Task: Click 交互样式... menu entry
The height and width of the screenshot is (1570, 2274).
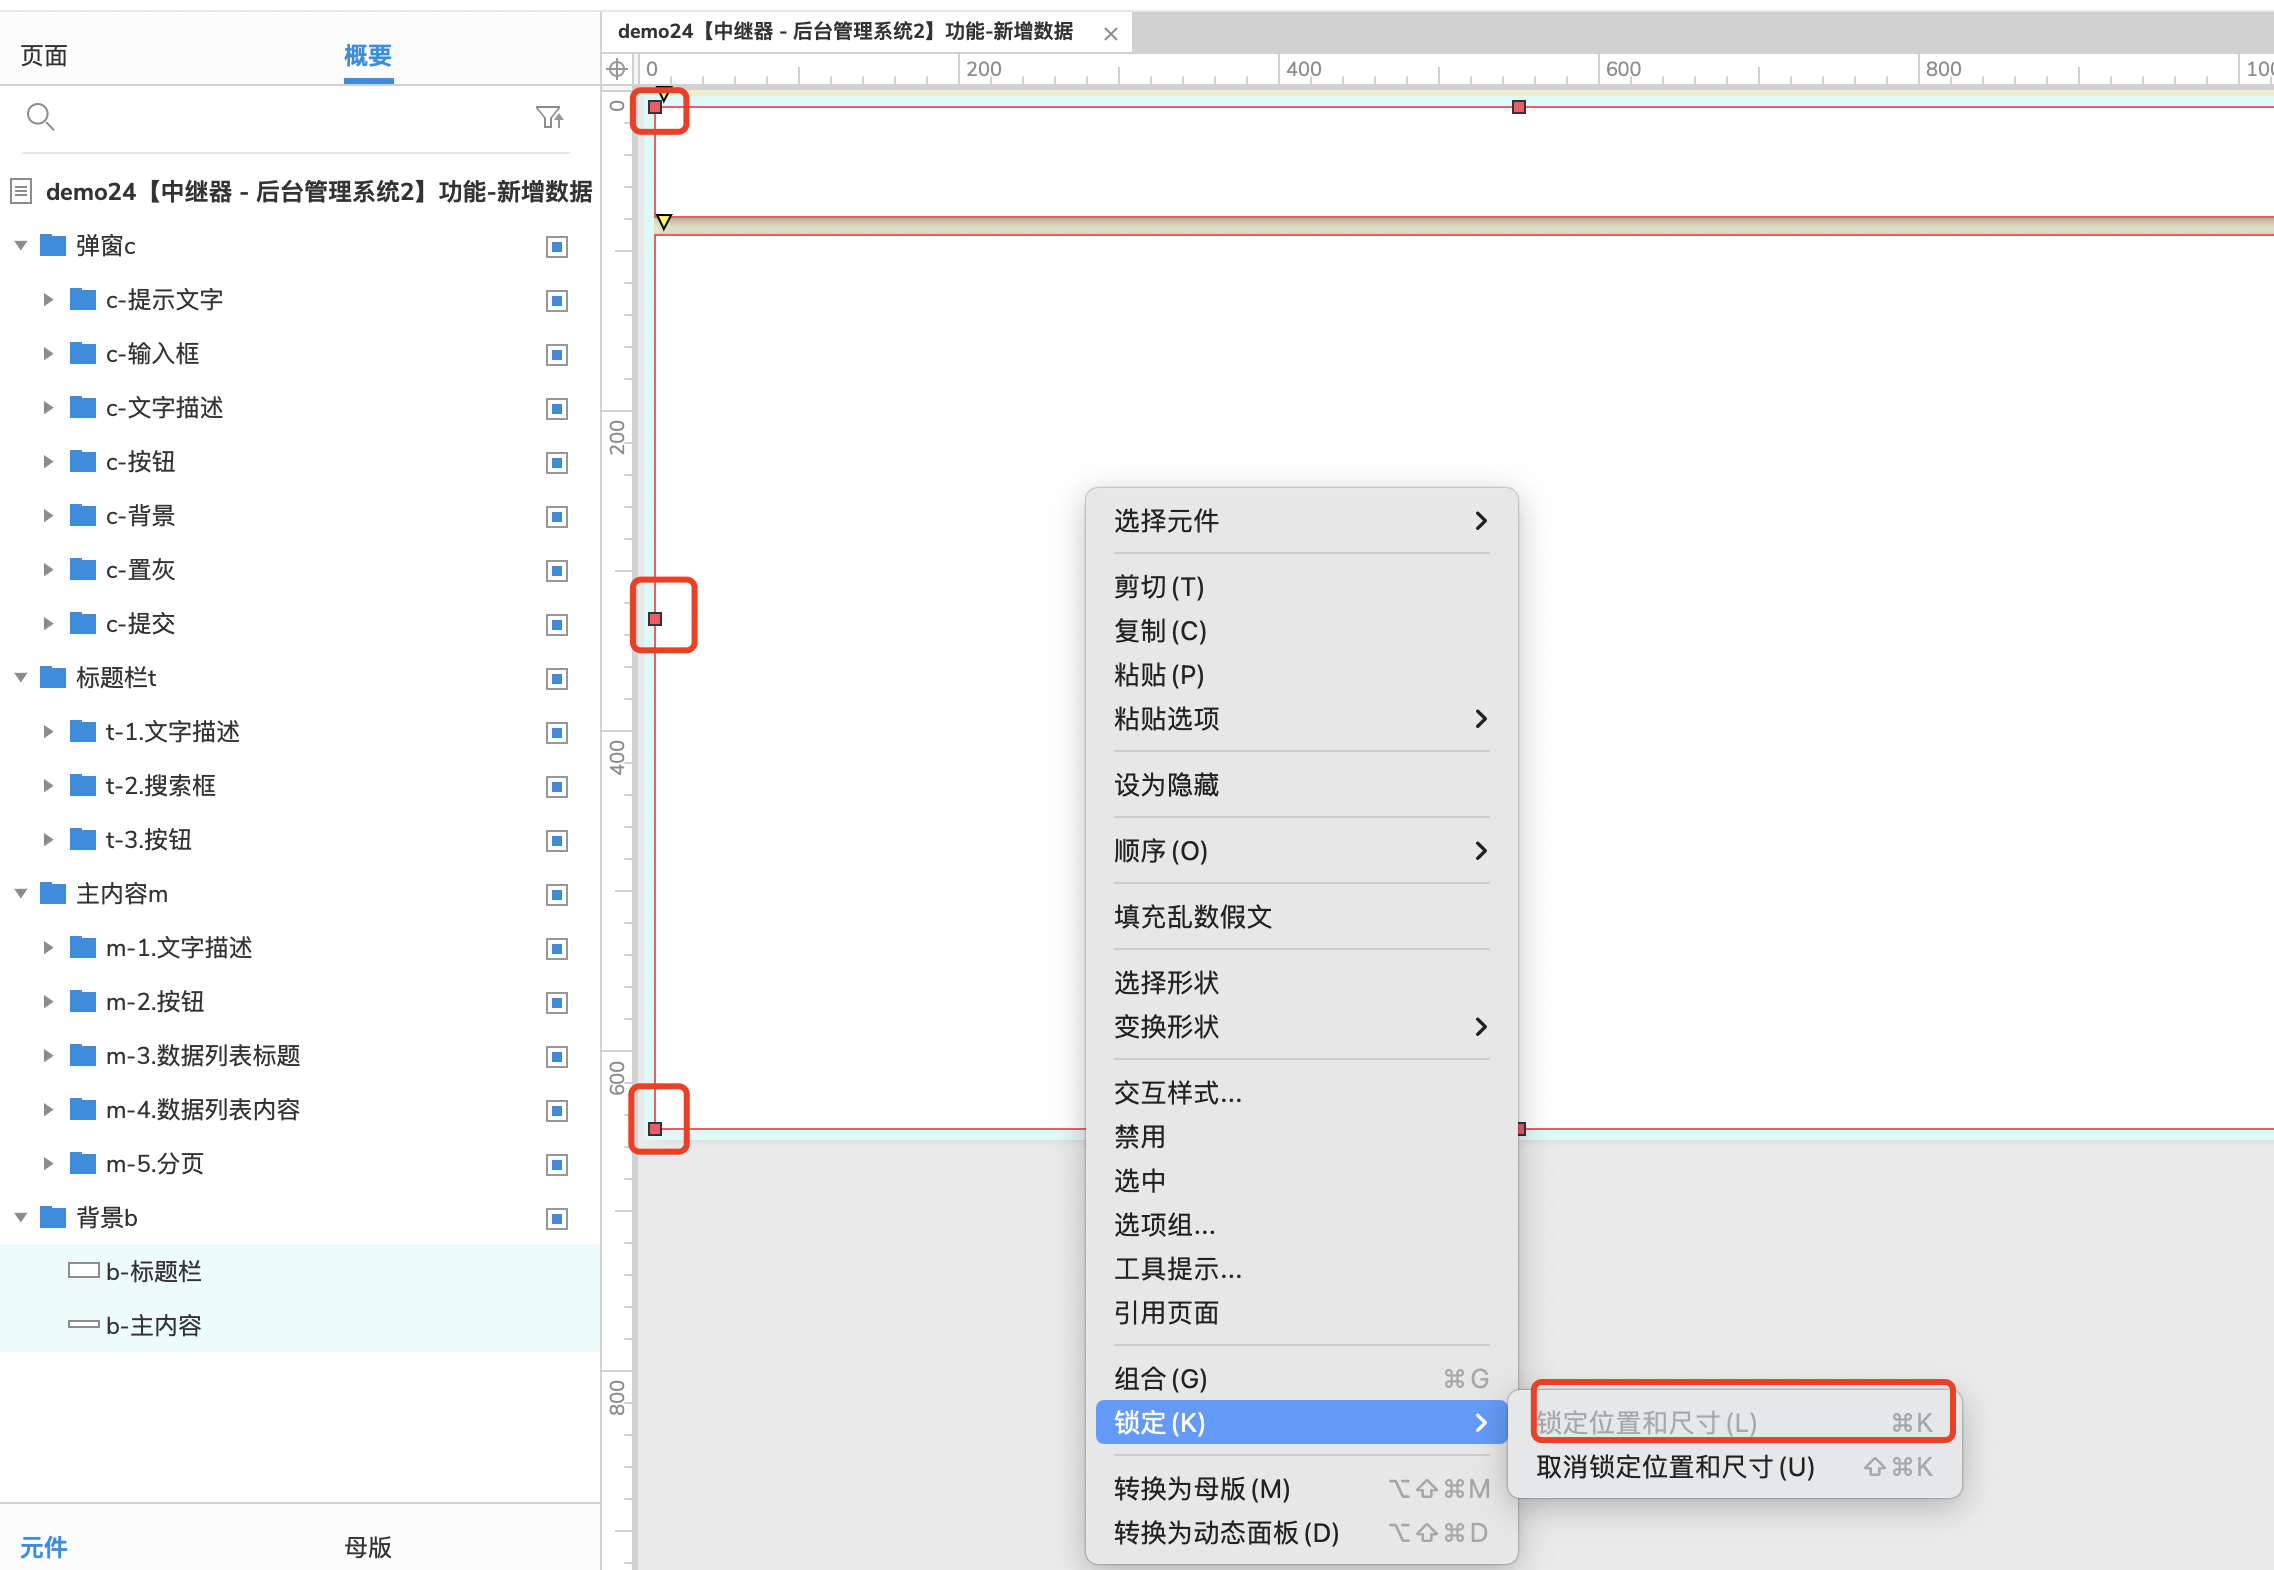Action: [1301, 1093]
